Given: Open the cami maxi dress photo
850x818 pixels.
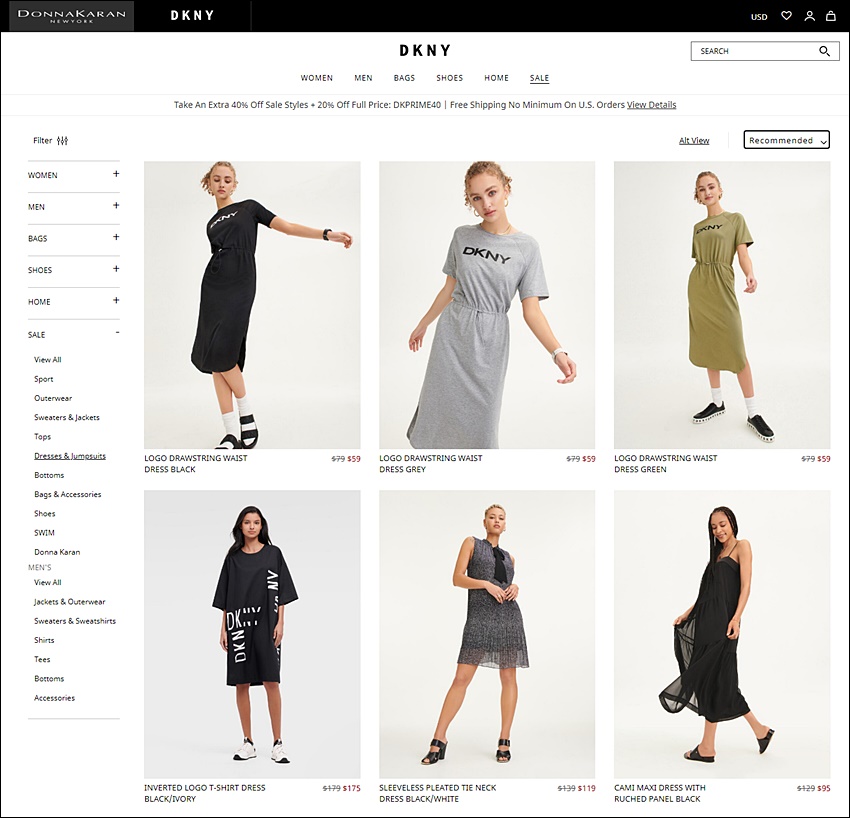Looking at the screenshot, I should click(722, 634).
